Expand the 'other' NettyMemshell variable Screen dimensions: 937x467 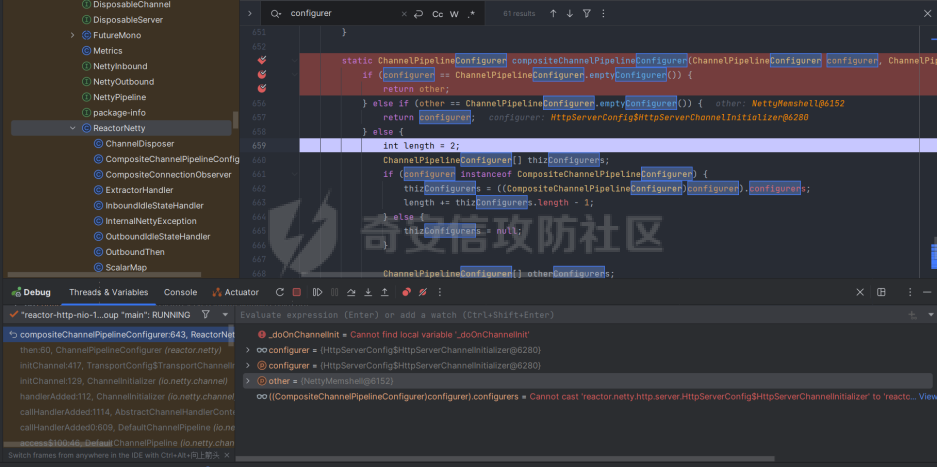pyautogui.click(x=249, y=381)
